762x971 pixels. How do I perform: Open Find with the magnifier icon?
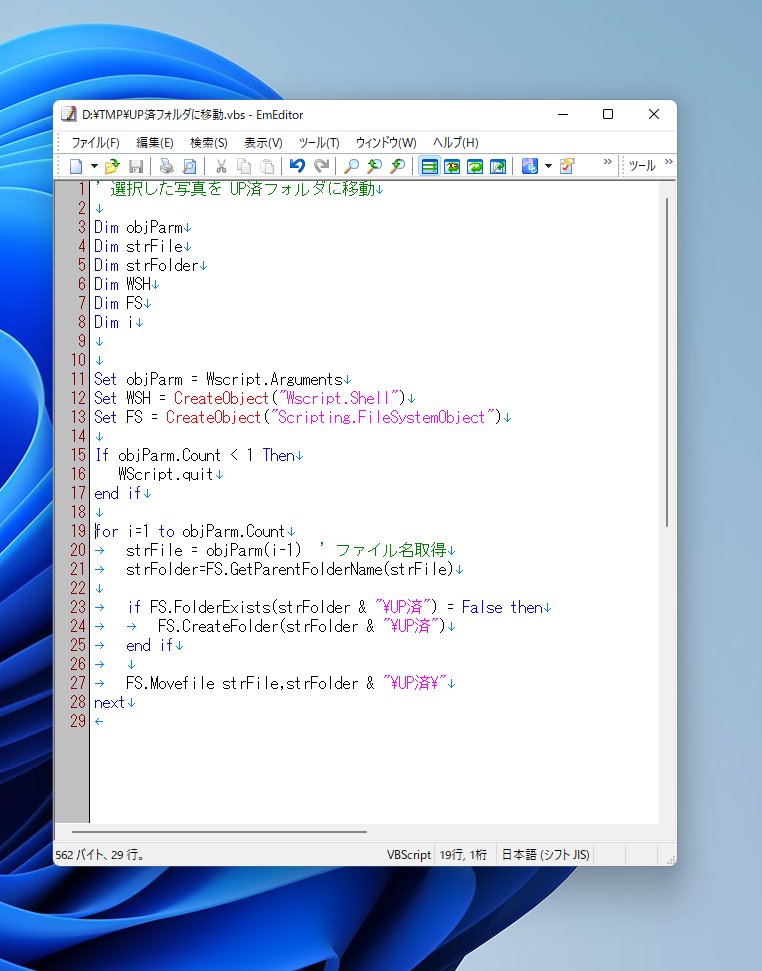[352, 166]
